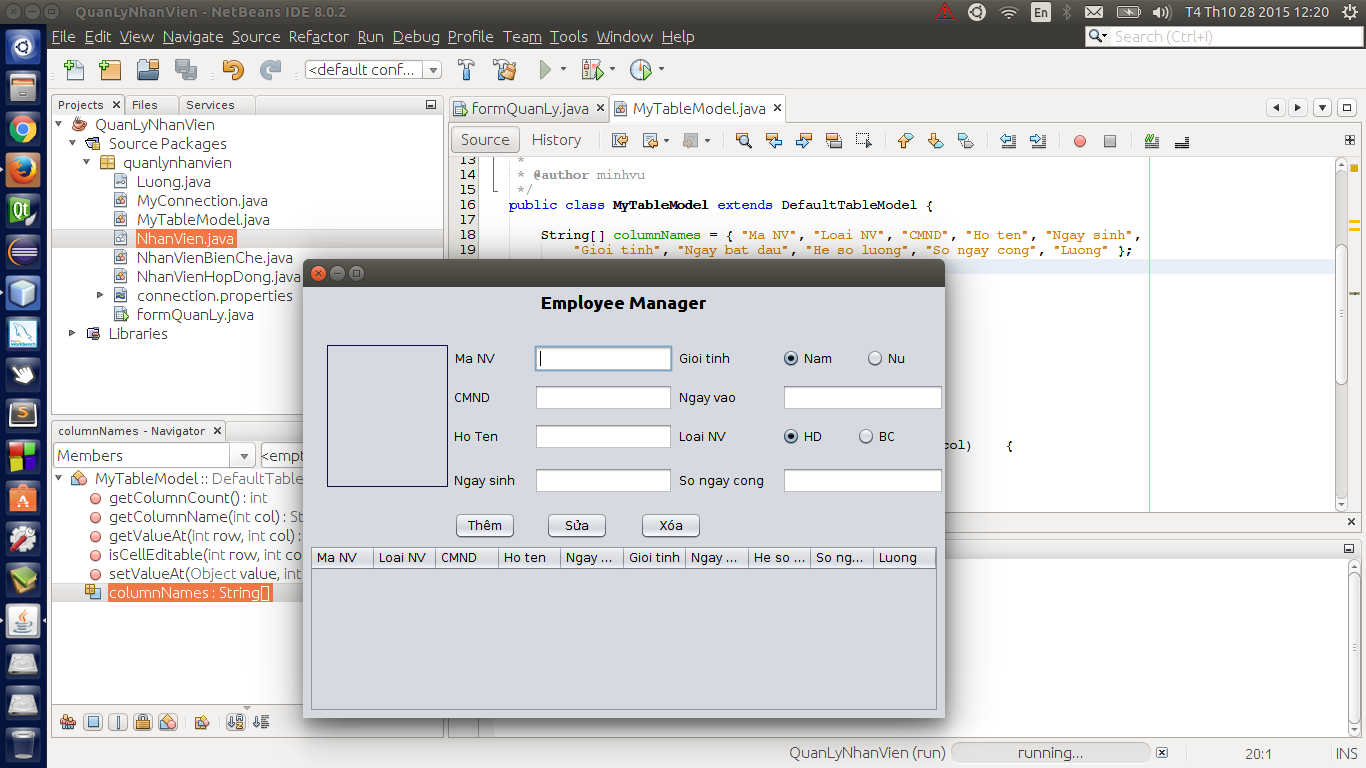Screen dimensions: 1366x768
Task: Choose the Nam radio button
Action: [x=791, y=359]
